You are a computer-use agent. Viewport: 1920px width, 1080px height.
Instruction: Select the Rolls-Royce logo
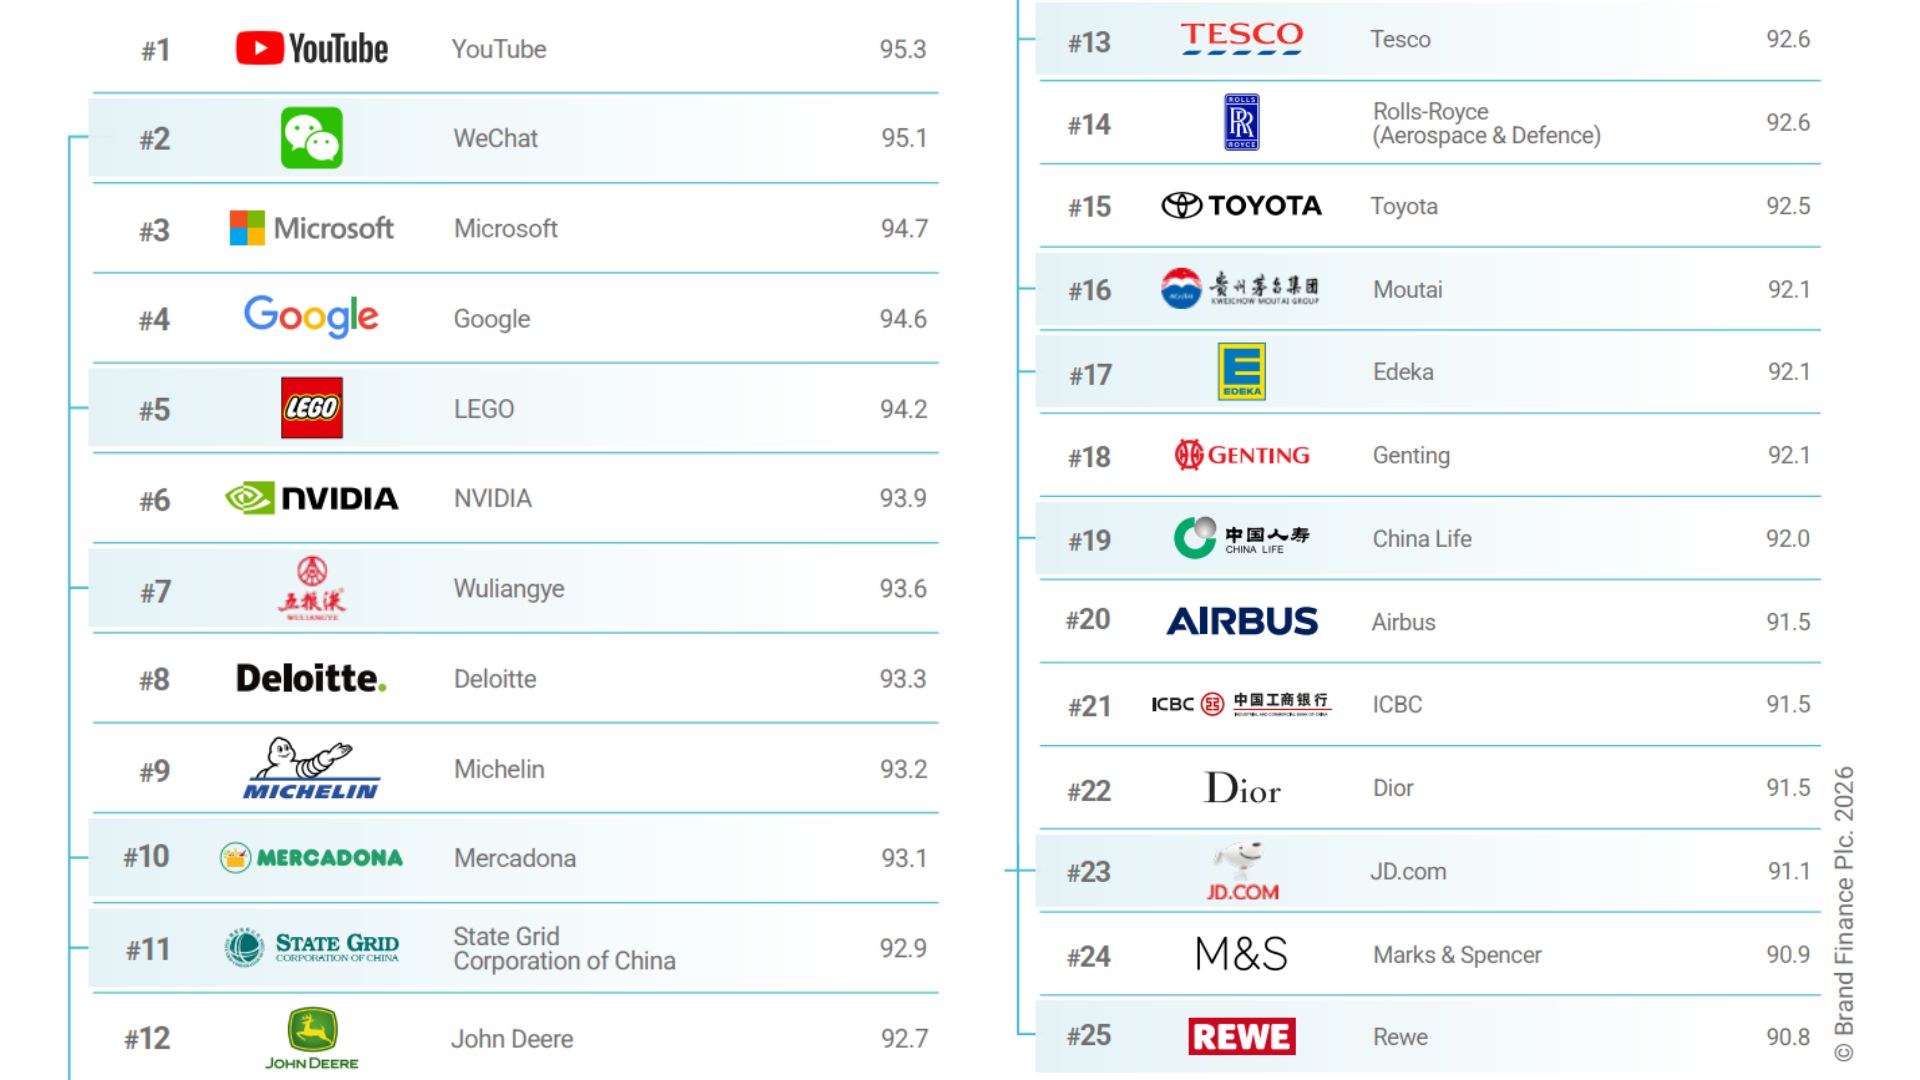(1241, 122)
